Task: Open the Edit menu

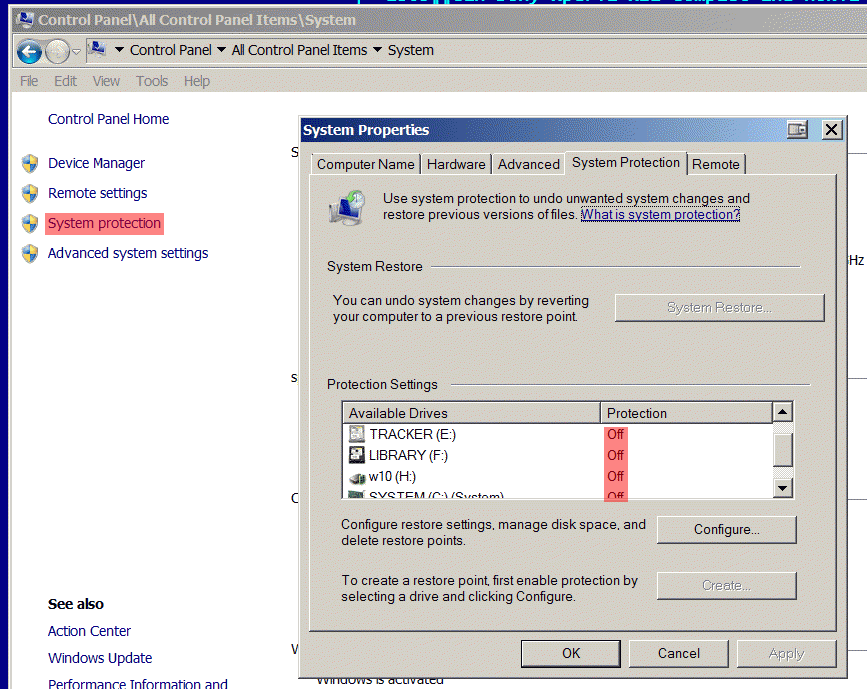Action: [x=65, y=81]
